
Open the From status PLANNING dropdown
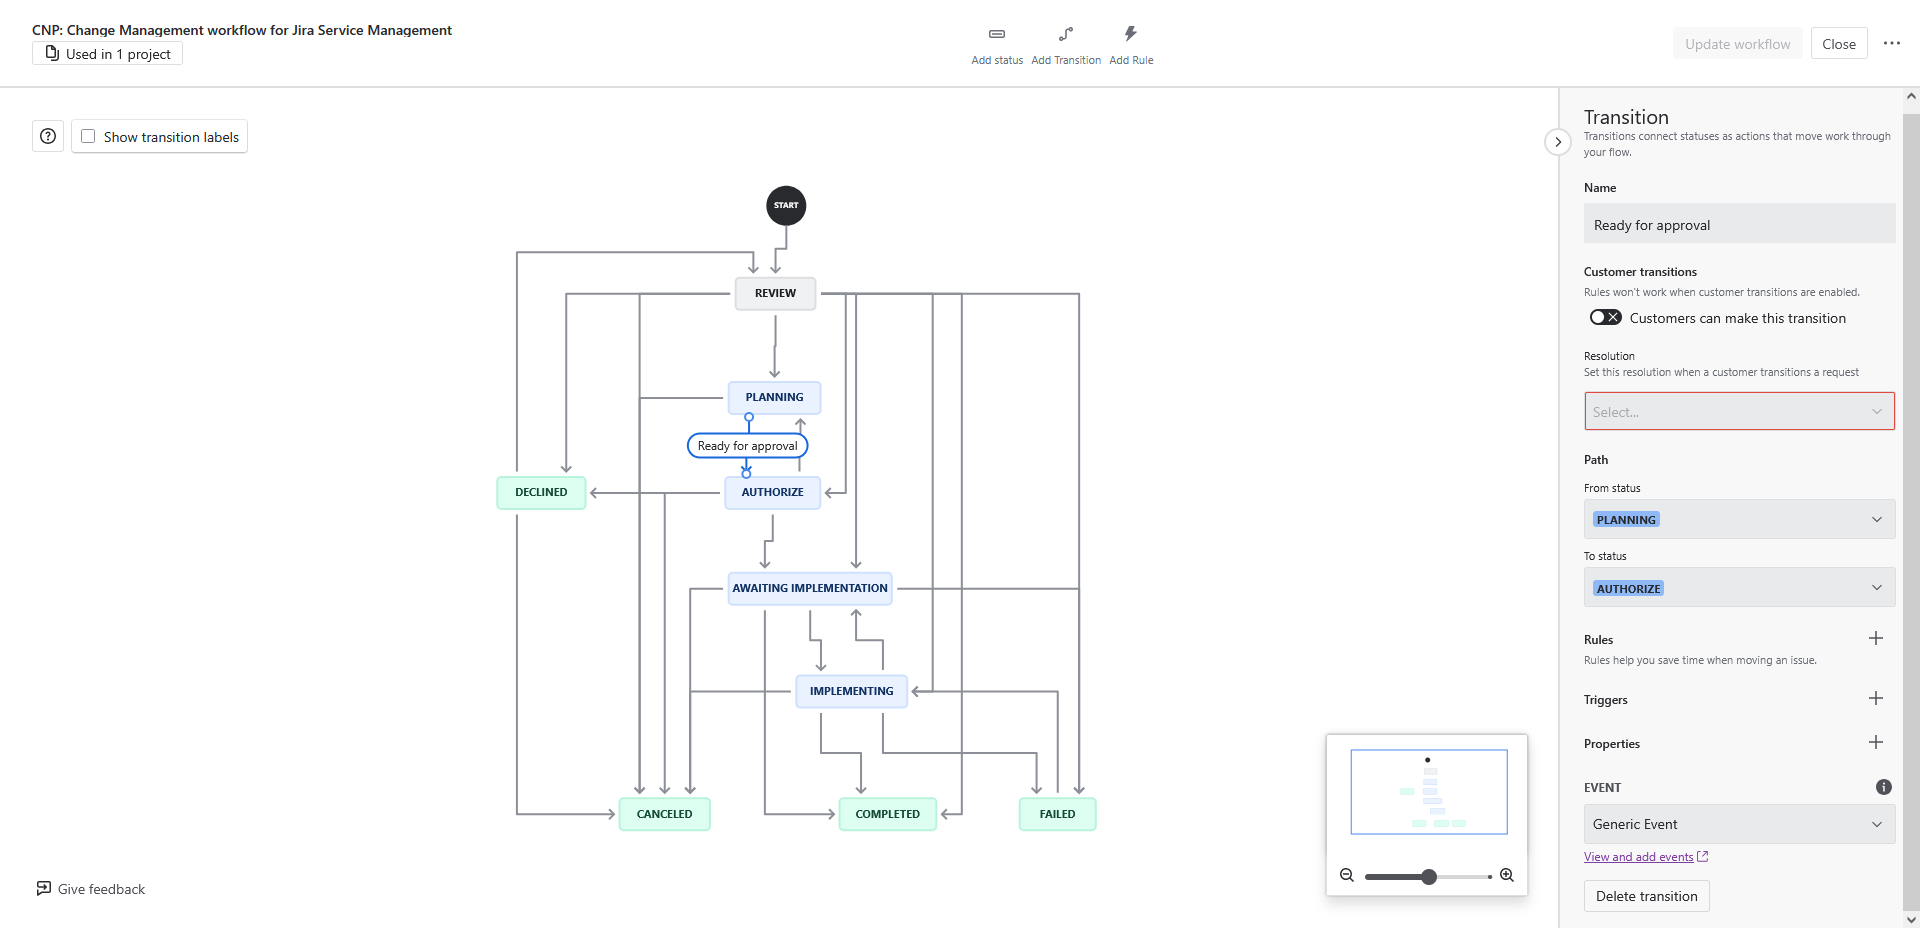(1738, 520)
